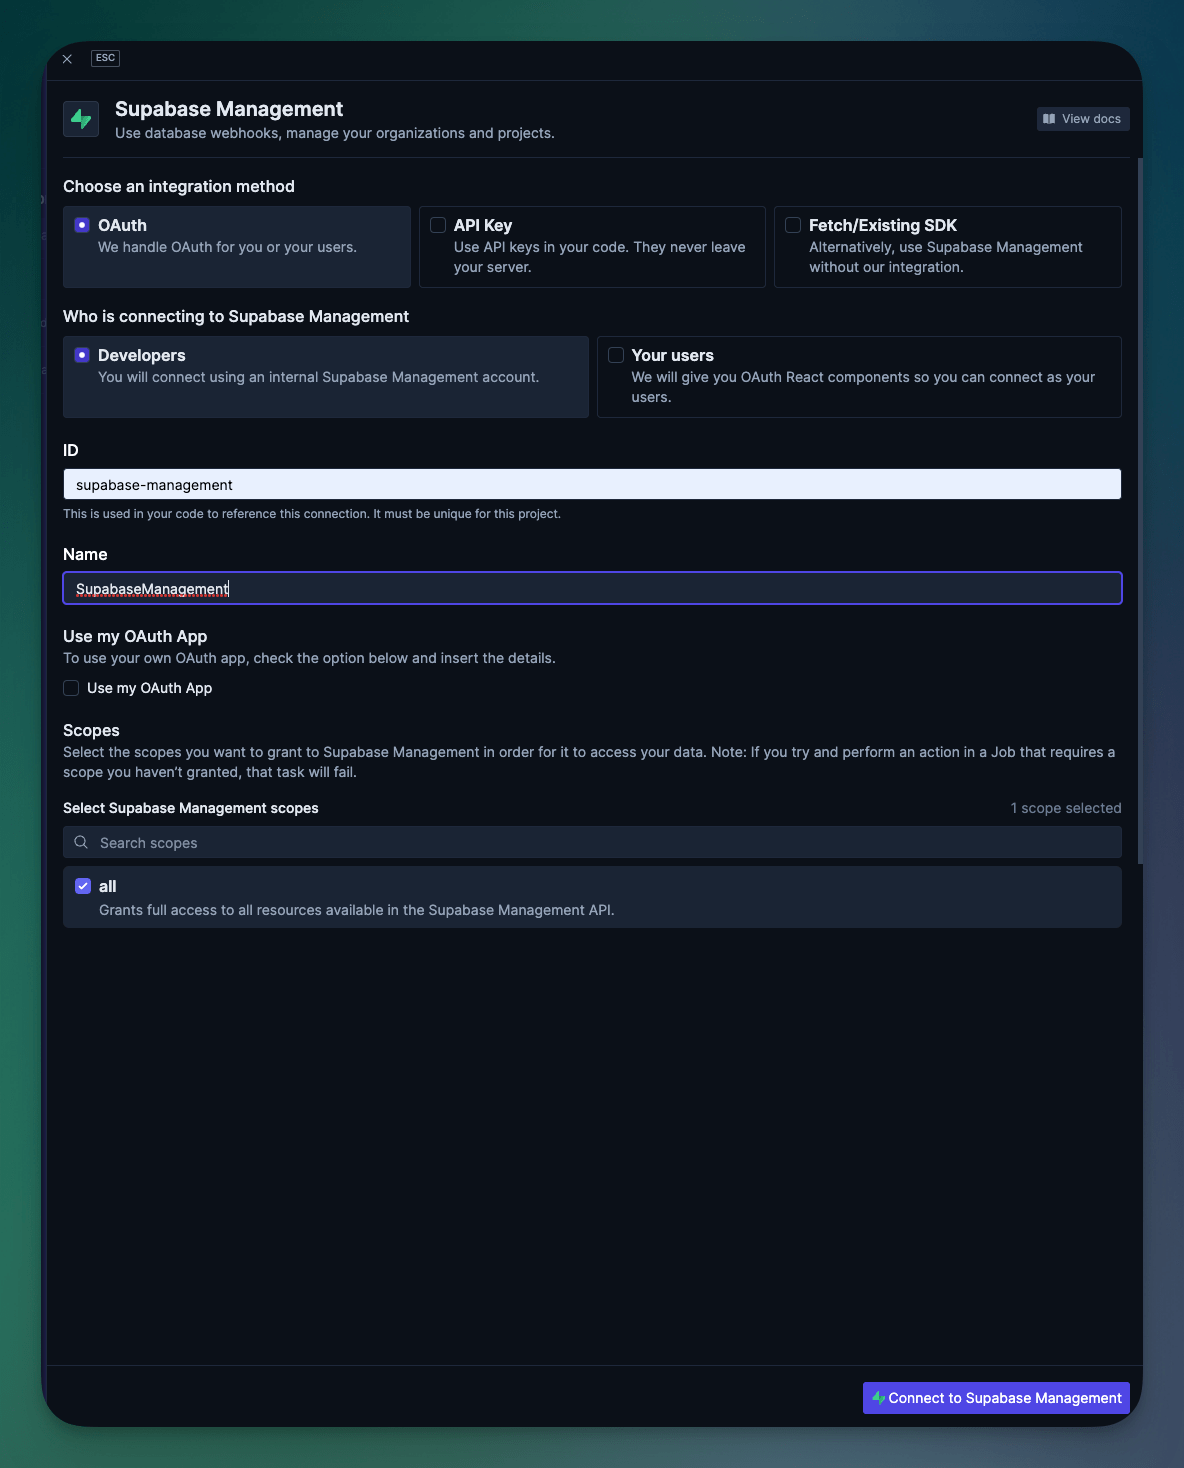Click the ID field with supabase-management
Viewport: 1184px width, 1468px height.
(x=592, y=484)
